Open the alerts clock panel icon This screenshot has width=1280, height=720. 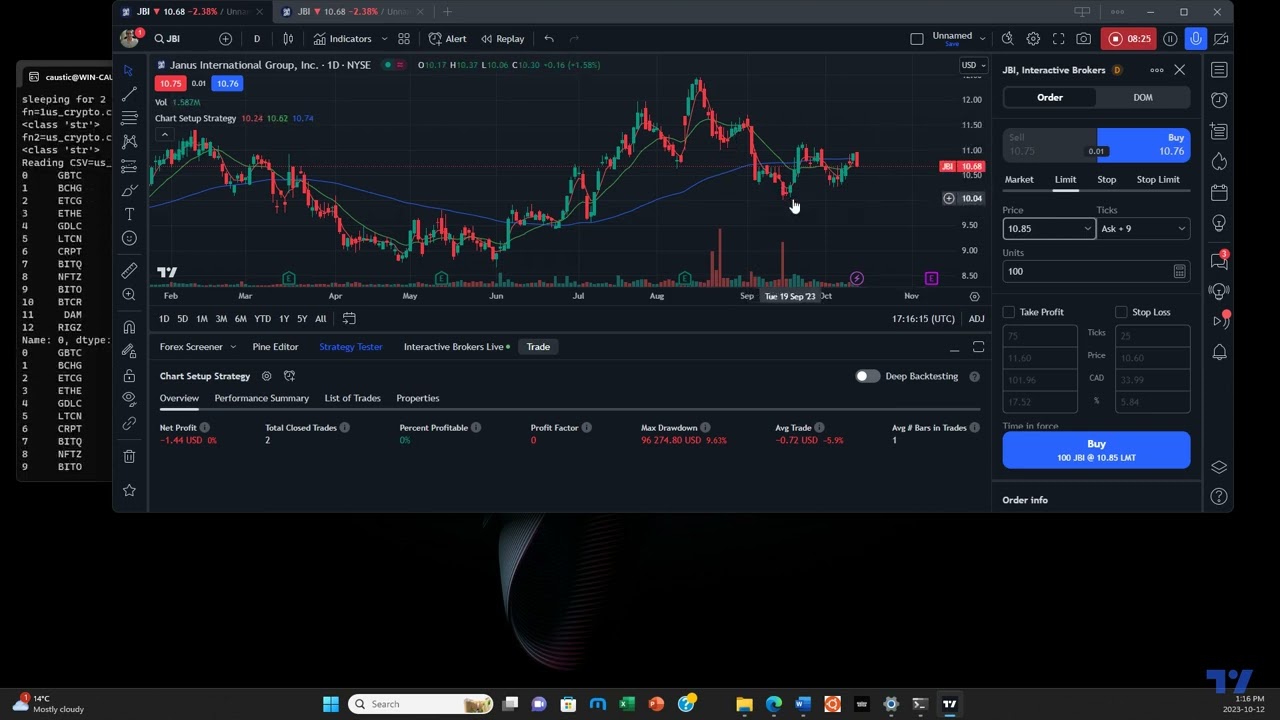coord(1219,100)
